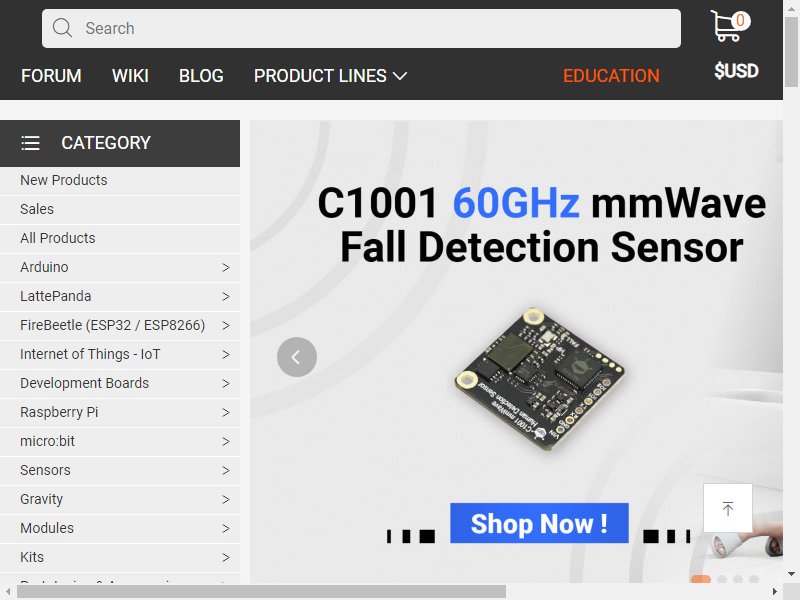Click the C1001 sensor board image
Image resolution: width=800 pixels, height=600 pixels.
tap(539, 379)
